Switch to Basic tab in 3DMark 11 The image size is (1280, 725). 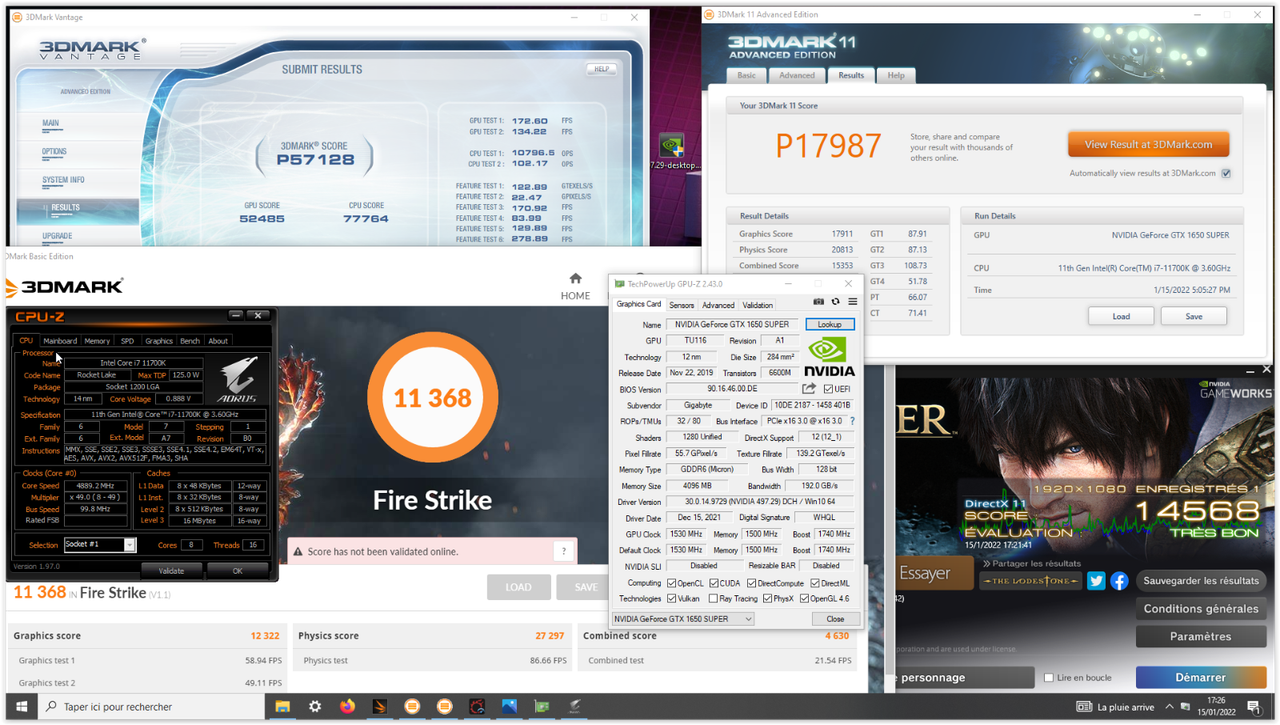747,75
